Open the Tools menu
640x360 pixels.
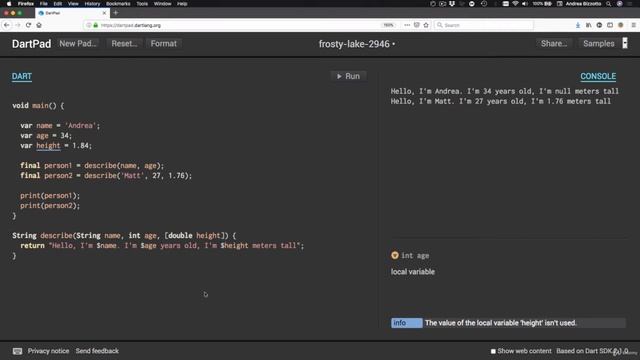[142, 4]
